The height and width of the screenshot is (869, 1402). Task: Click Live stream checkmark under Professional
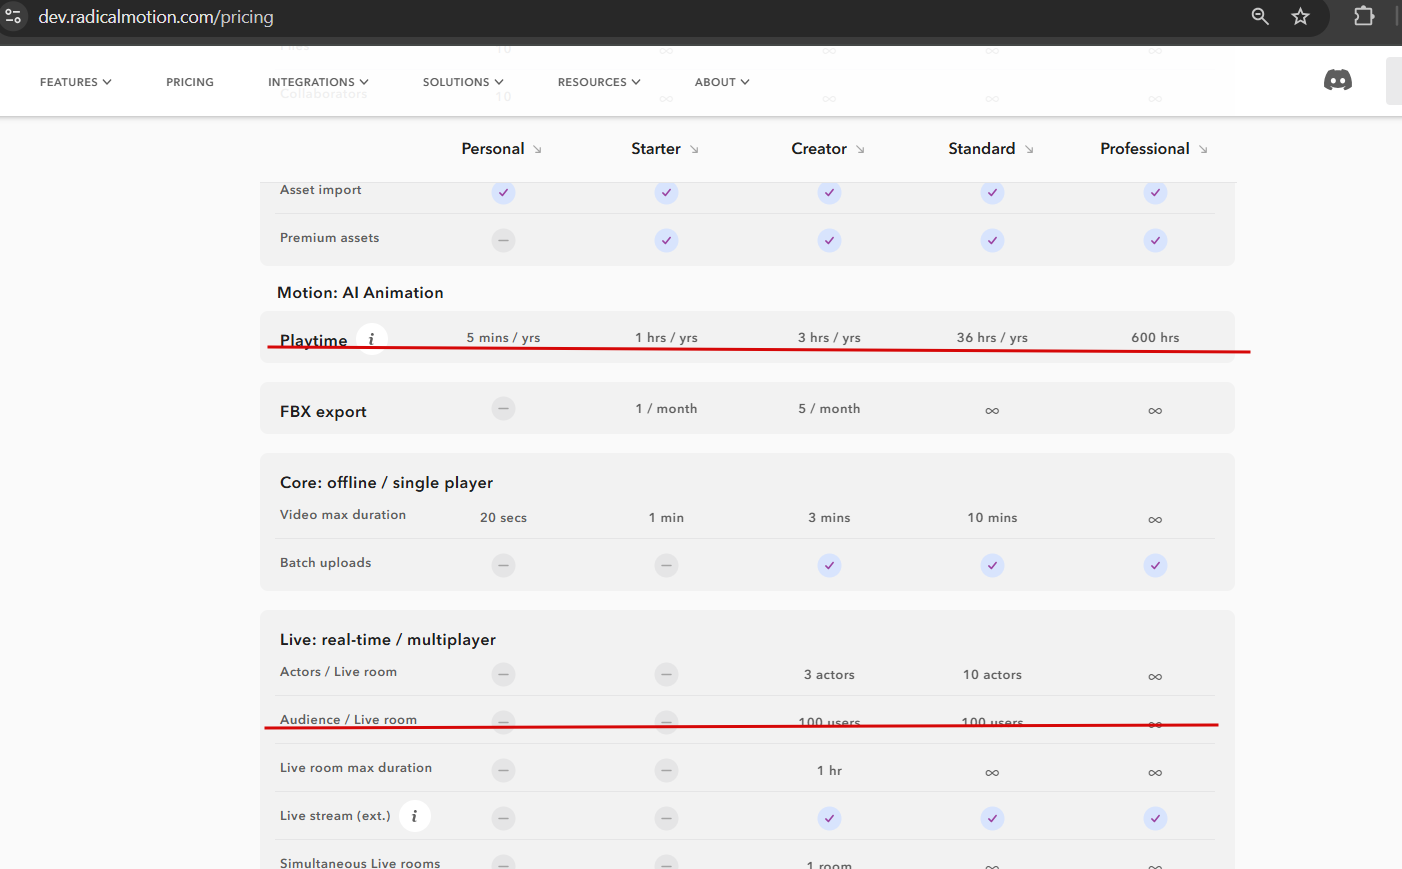pyautogui.click(x=1155, y=818)
